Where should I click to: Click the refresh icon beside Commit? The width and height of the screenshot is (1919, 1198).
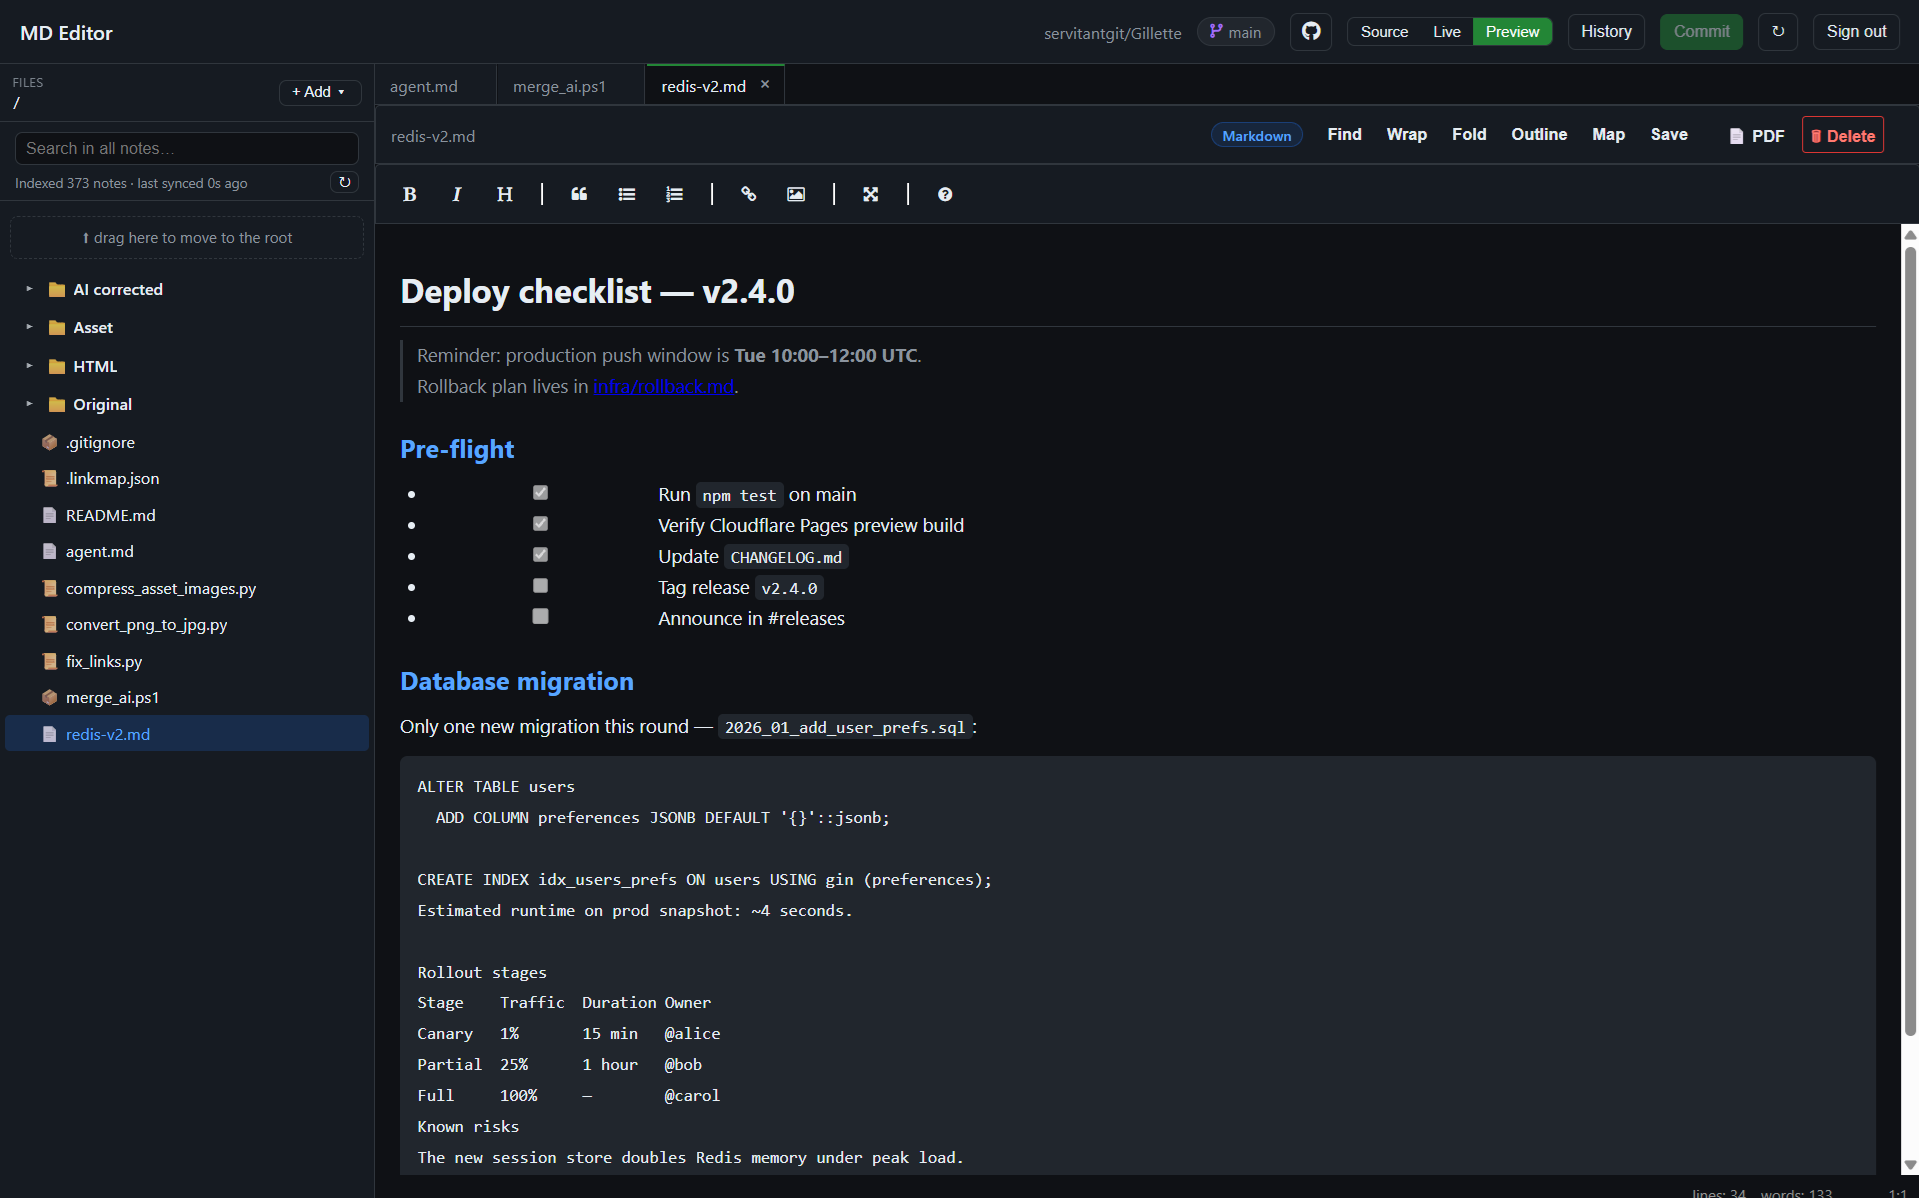pyautogui.click(x=1778, y=32)
